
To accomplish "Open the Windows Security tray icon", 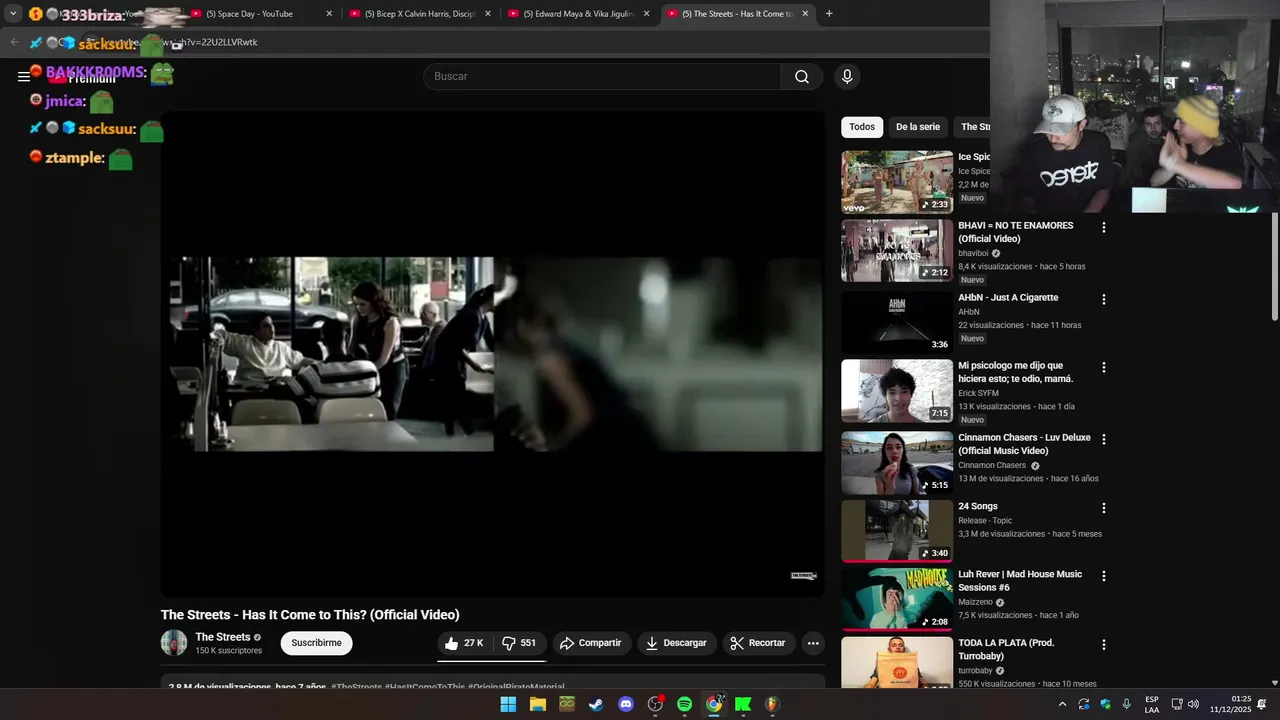I will click(x=1105, y=704).
